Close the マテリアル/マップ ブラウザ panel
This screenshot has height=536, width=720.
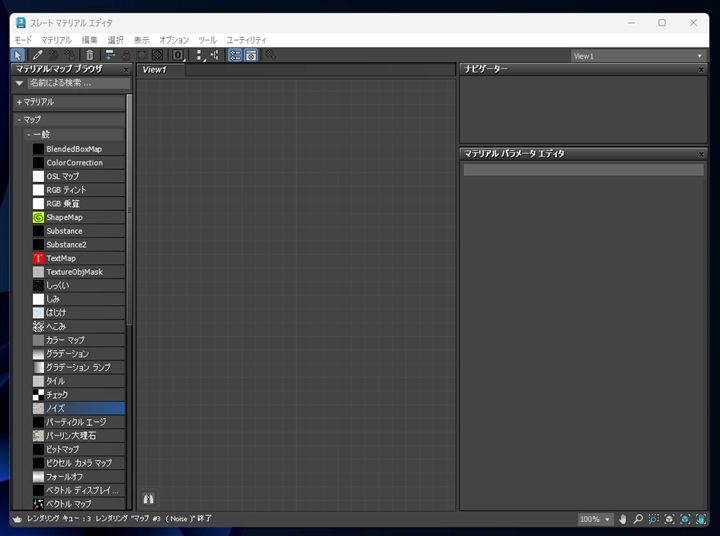[x=126, y=69]
